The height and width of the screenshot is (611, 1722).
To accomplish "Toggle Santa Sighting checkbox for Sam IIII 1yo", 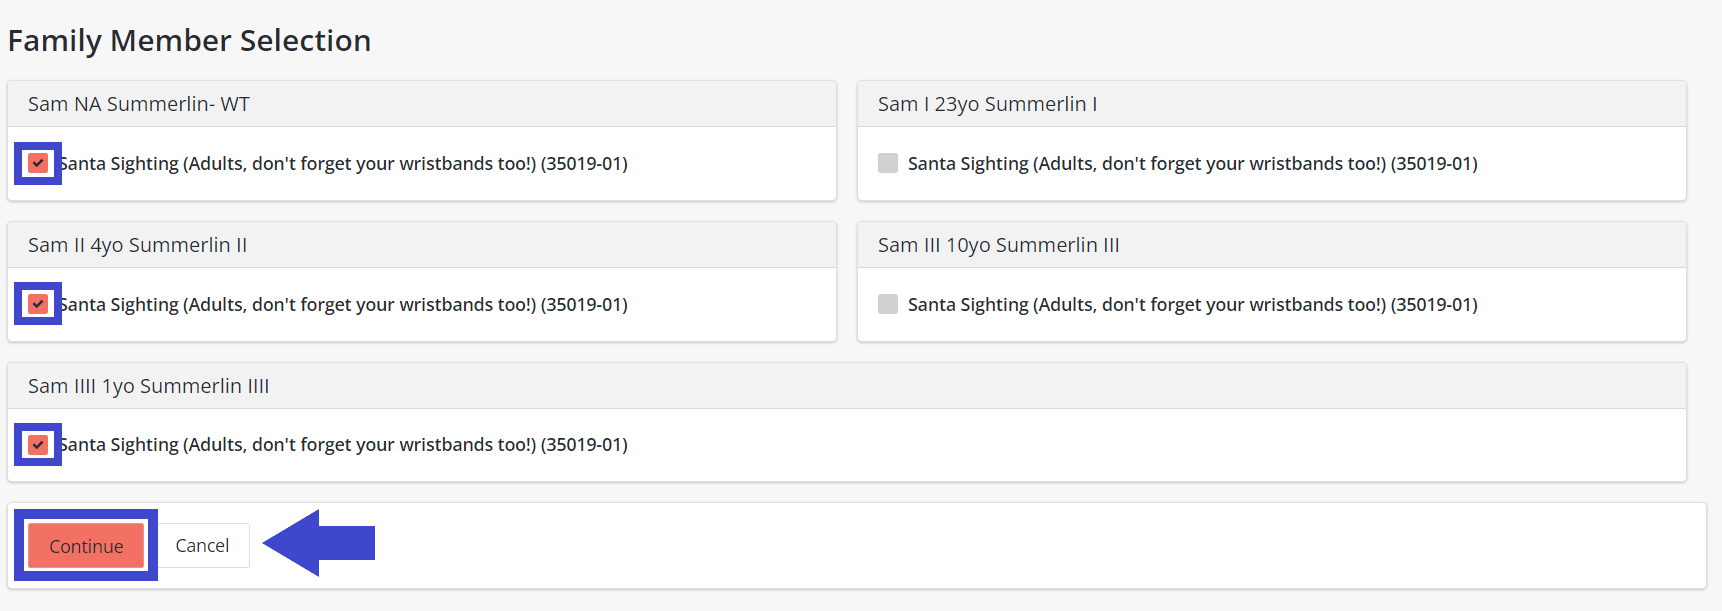I will tap(38, 445).
